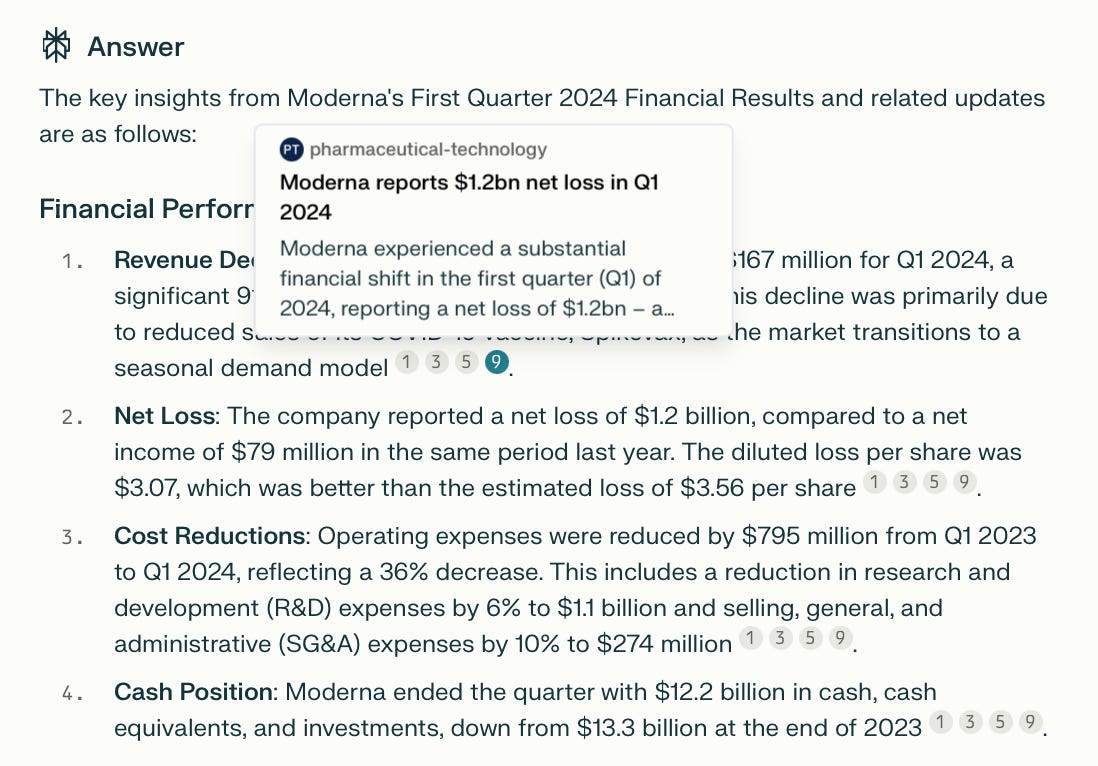Click citation 3 after Cost Reductions paragraph
This screenshot has height=766, width=1098.
pyautogui.click(x=780, y=638)
